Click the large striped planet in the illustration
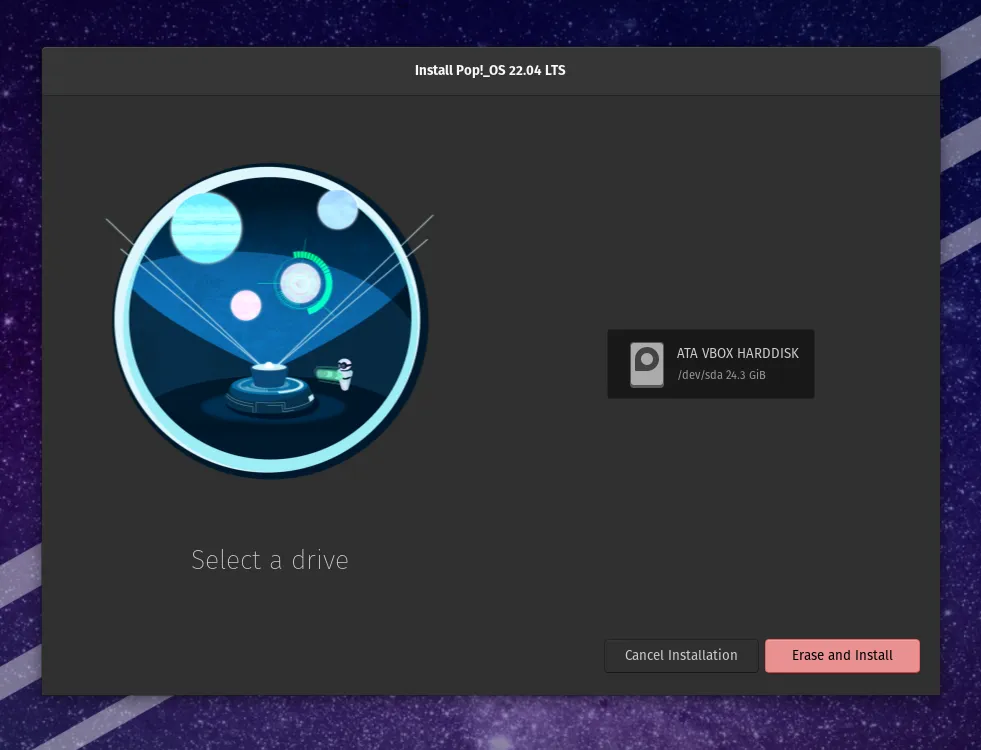981x750 pixels. tap(206, 227)
